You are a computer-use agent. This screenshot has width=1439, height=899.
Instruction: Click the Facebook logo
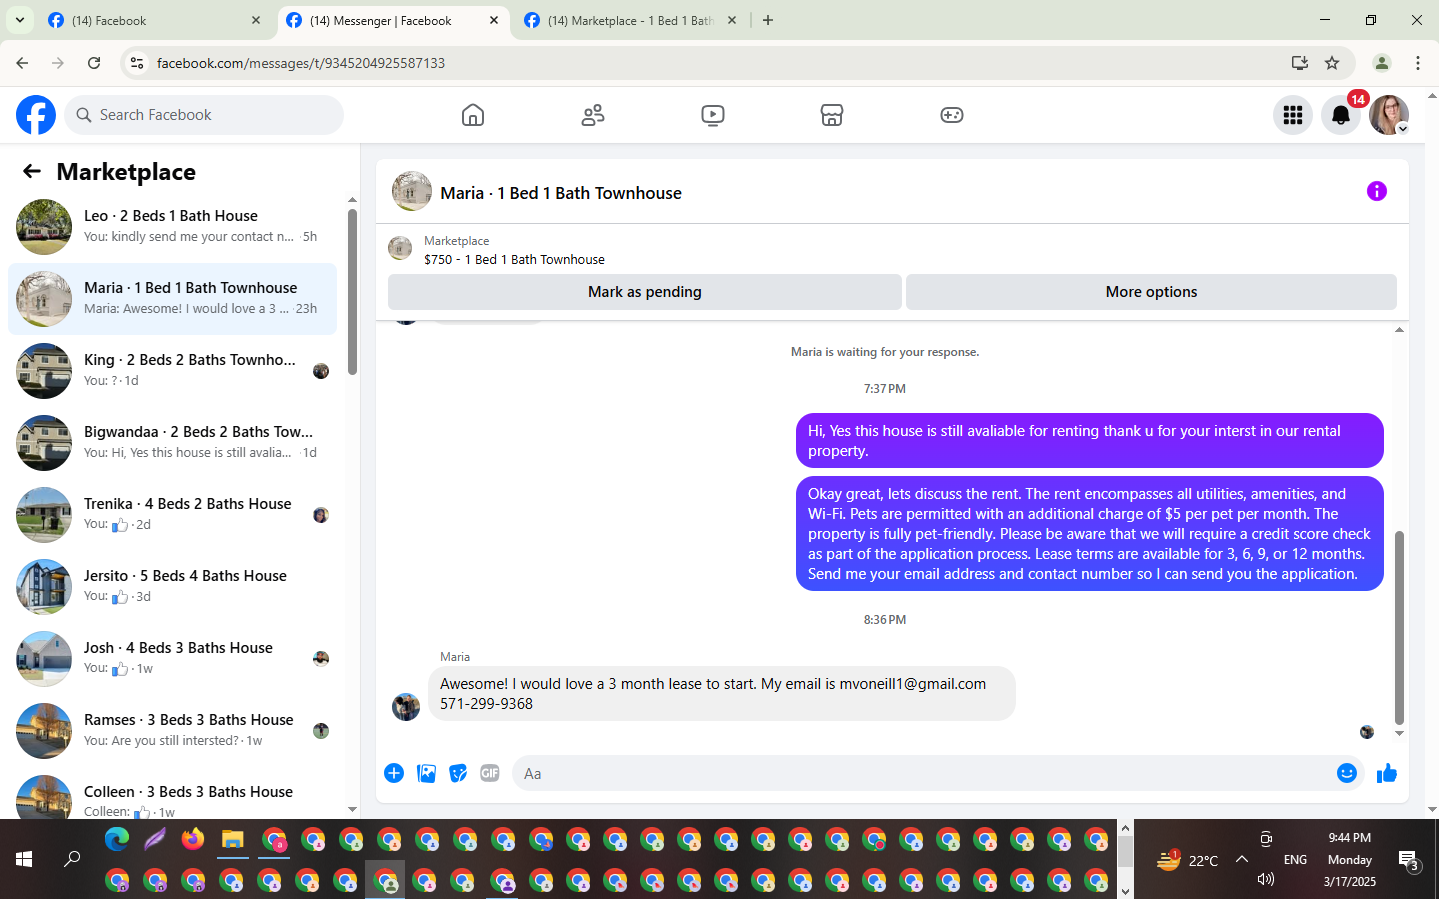point(36,115)
